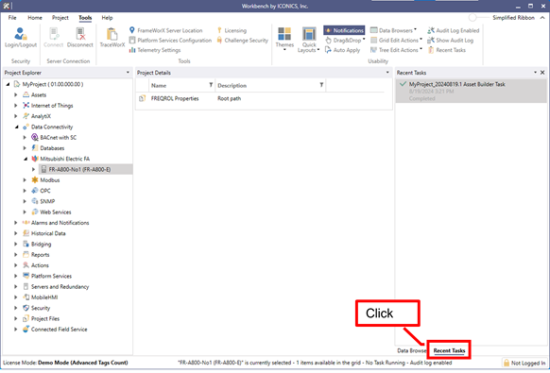Collapse the MyProject root node
This screenshot has width=550, height=373.
[x=8, y=84]
